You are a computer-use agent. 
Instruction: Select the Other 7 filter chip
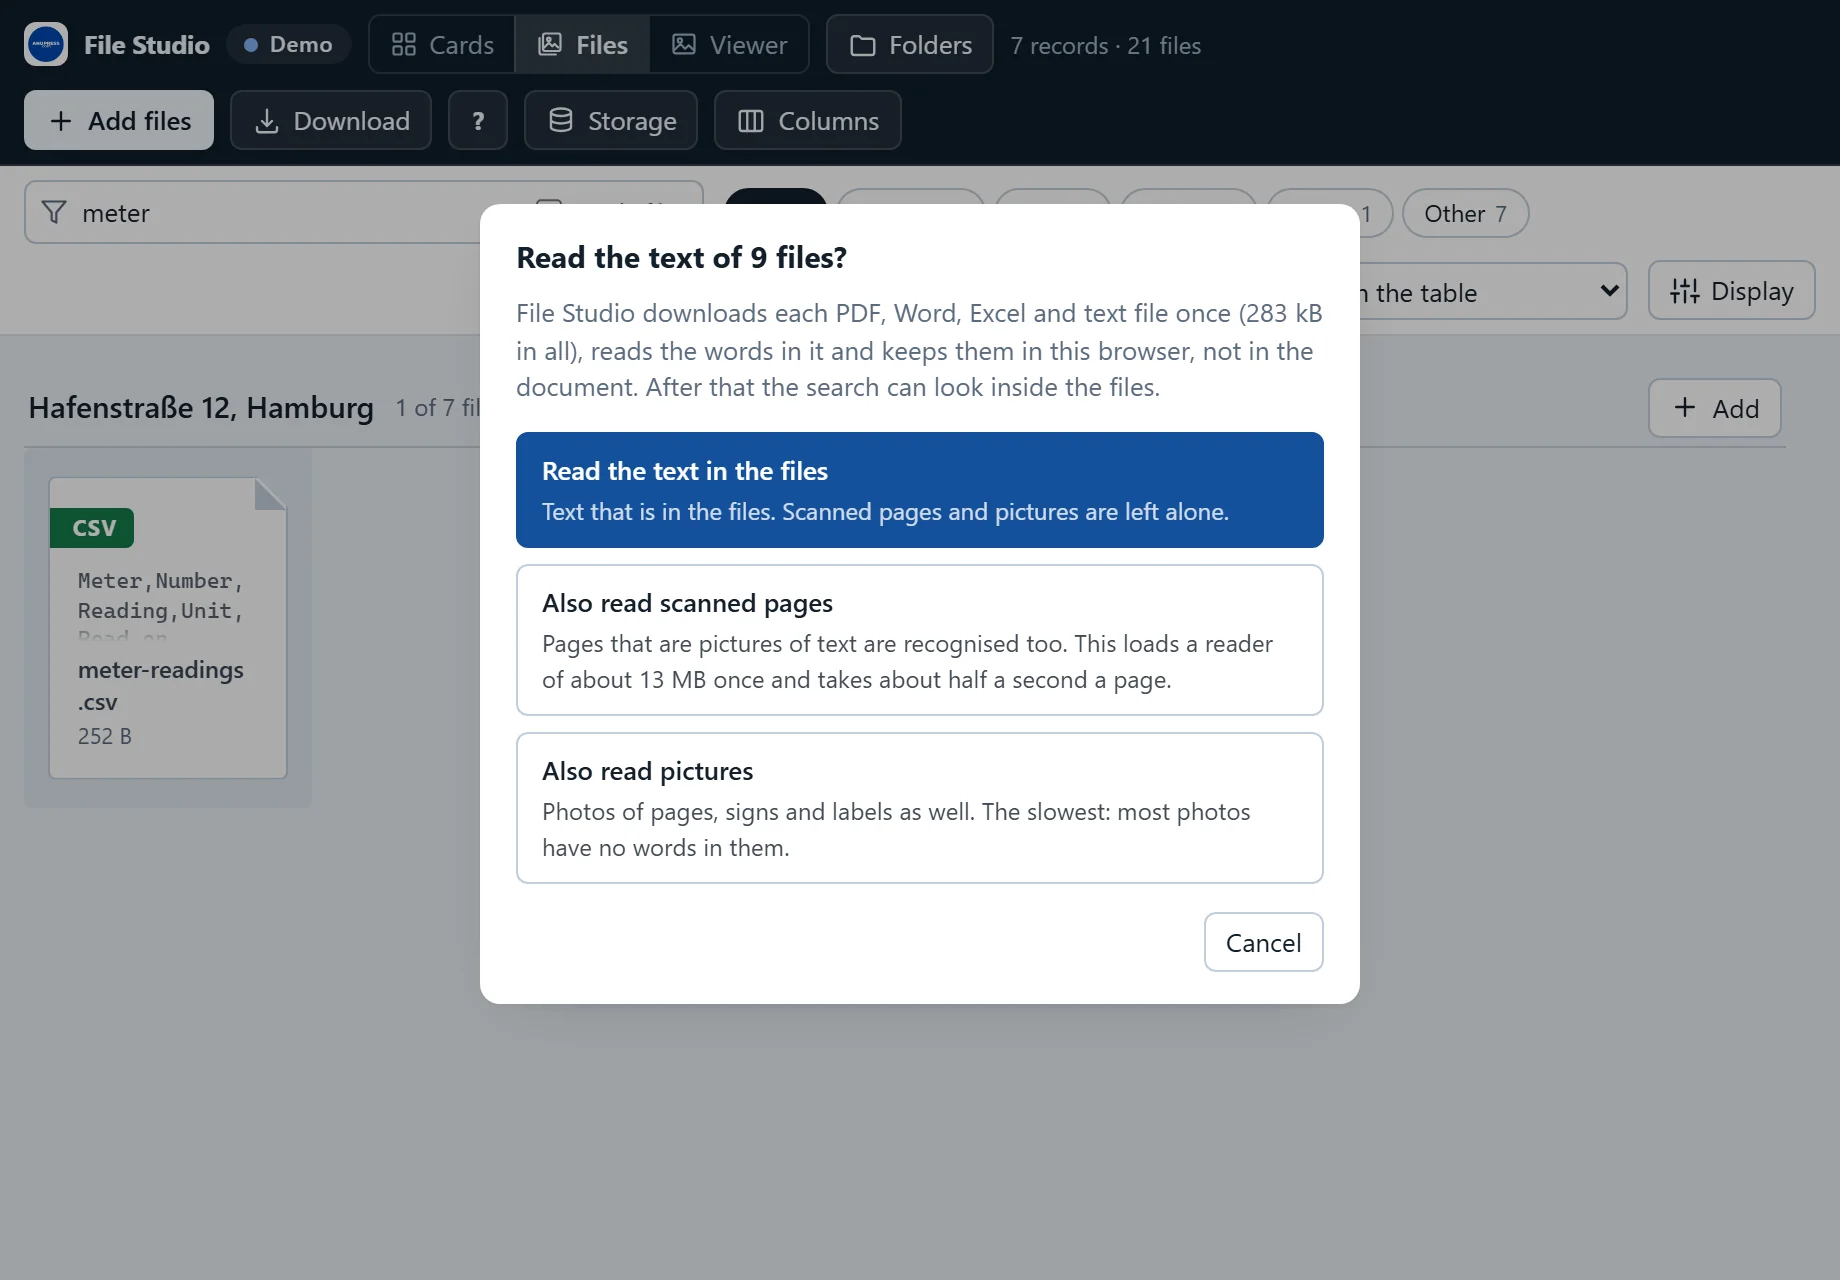(x=1465, y=213)
